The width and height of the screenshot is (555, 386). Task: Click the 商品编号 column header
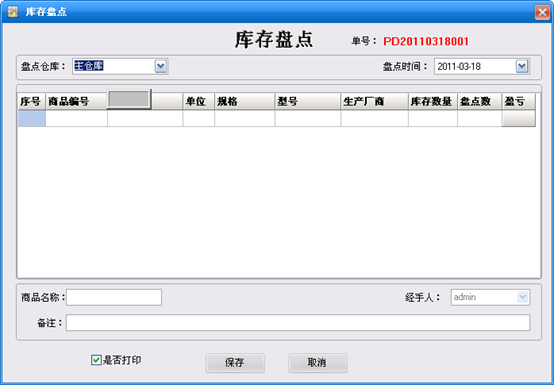tap(76, 102)
